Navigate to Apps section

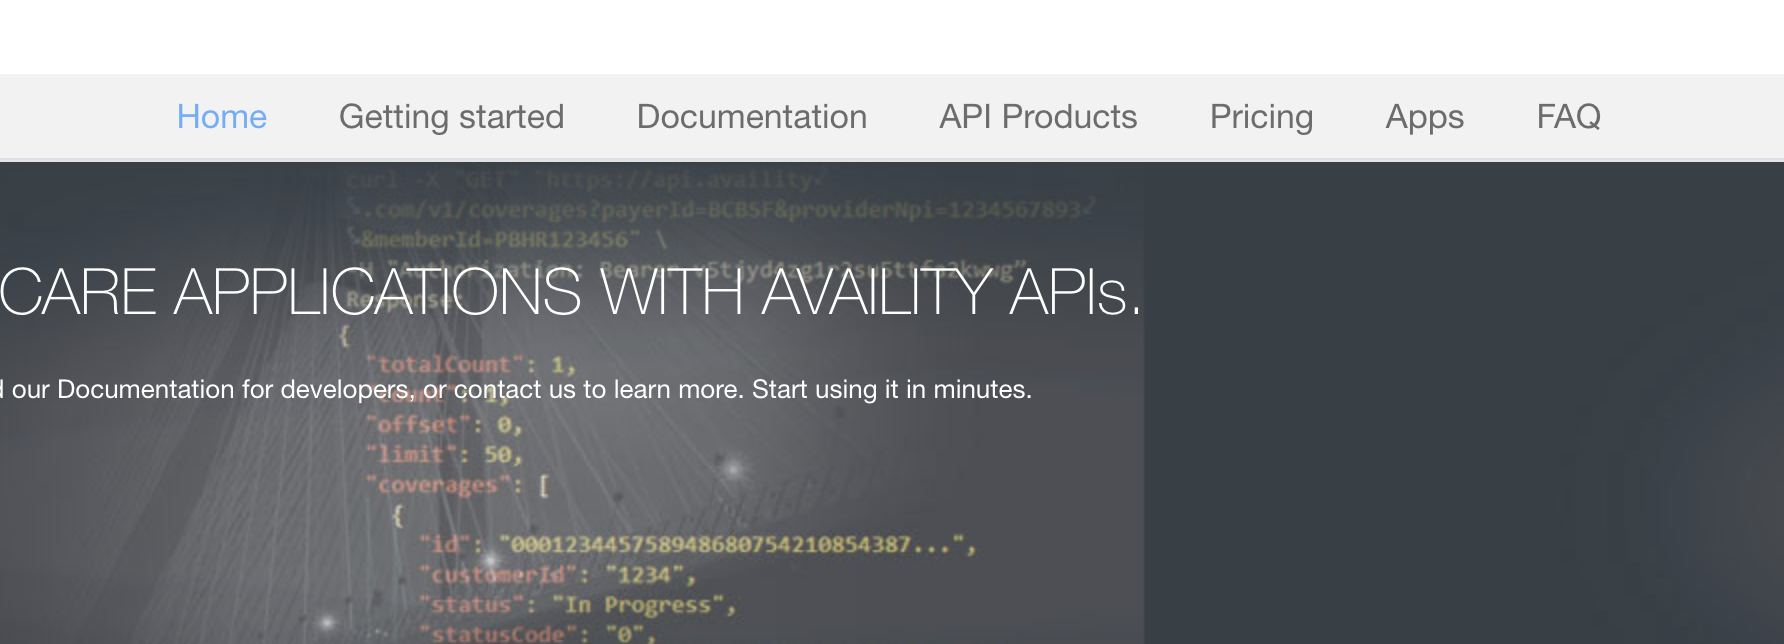point(1424,117)
